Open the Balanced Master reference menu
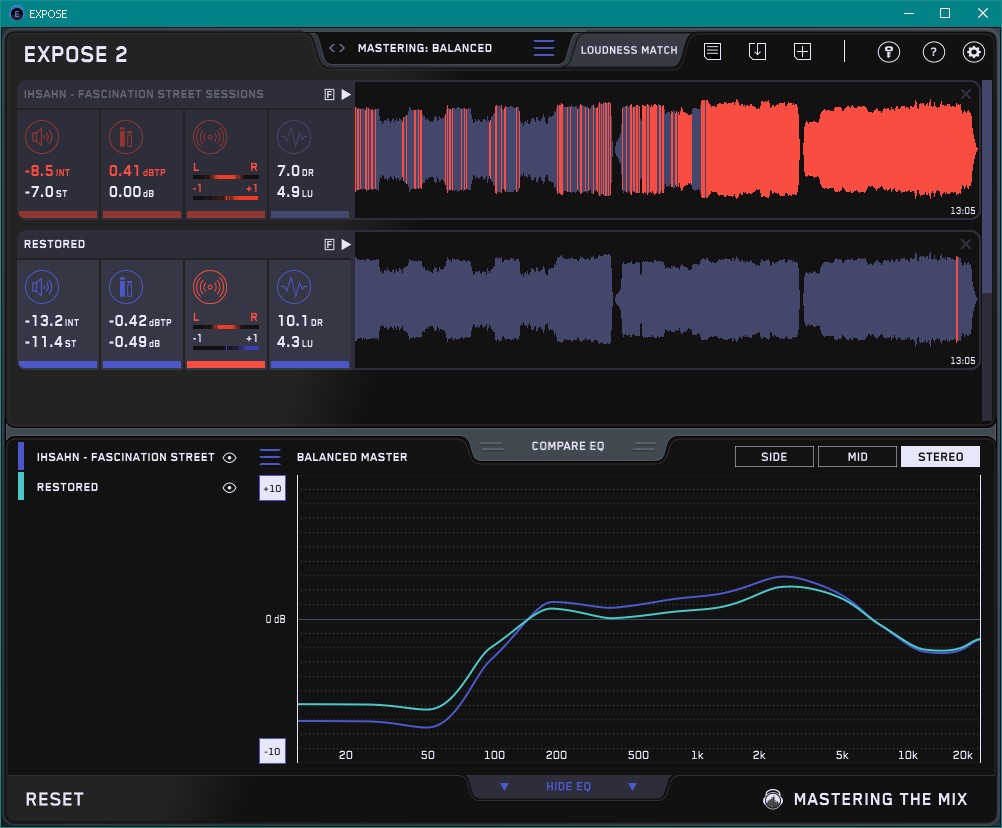 (x=270, y=457)
